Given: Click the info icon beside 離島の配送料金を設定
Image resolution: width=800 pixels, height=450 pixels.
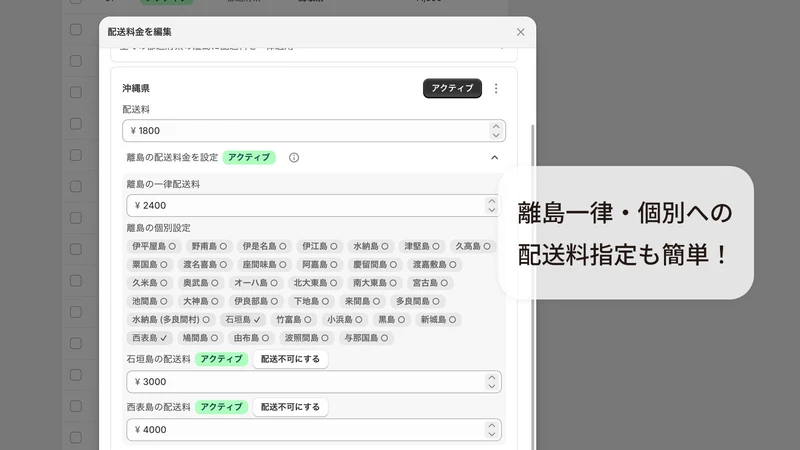Looking at the screenshot, I should pyautogui.click(x=294, y=158).
